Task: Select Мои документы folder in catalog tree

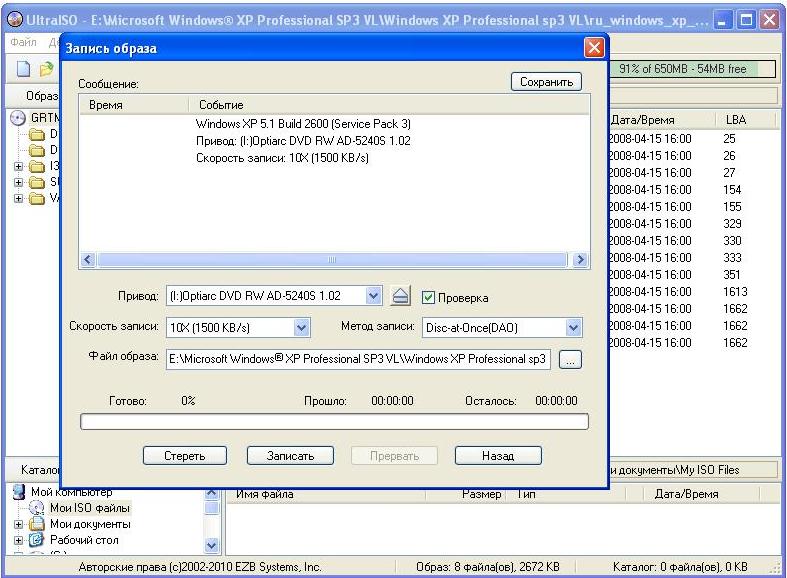Action: point(90,524)
